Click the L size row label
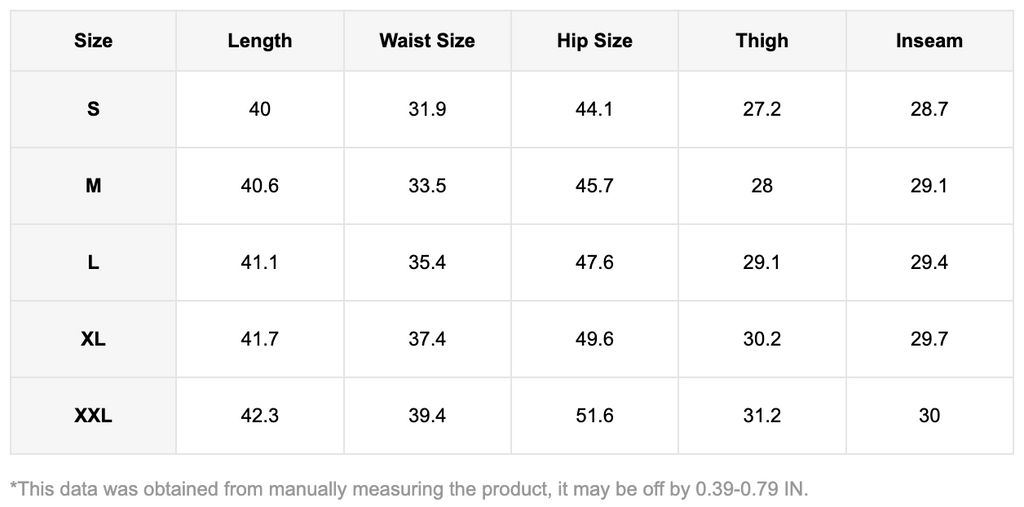 pos(93,263)
